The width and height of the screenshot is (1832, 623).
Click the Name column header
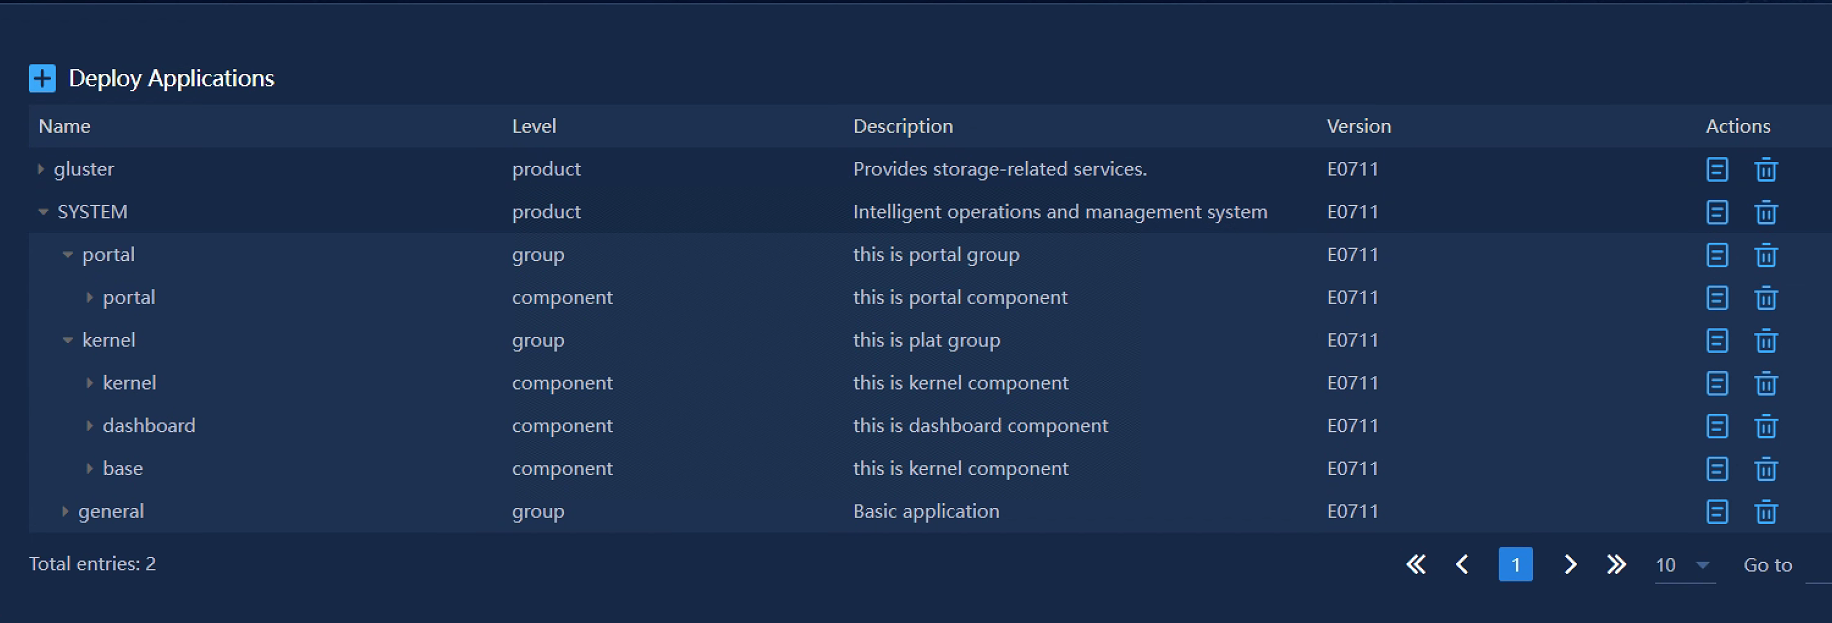(x=65, y=127)
